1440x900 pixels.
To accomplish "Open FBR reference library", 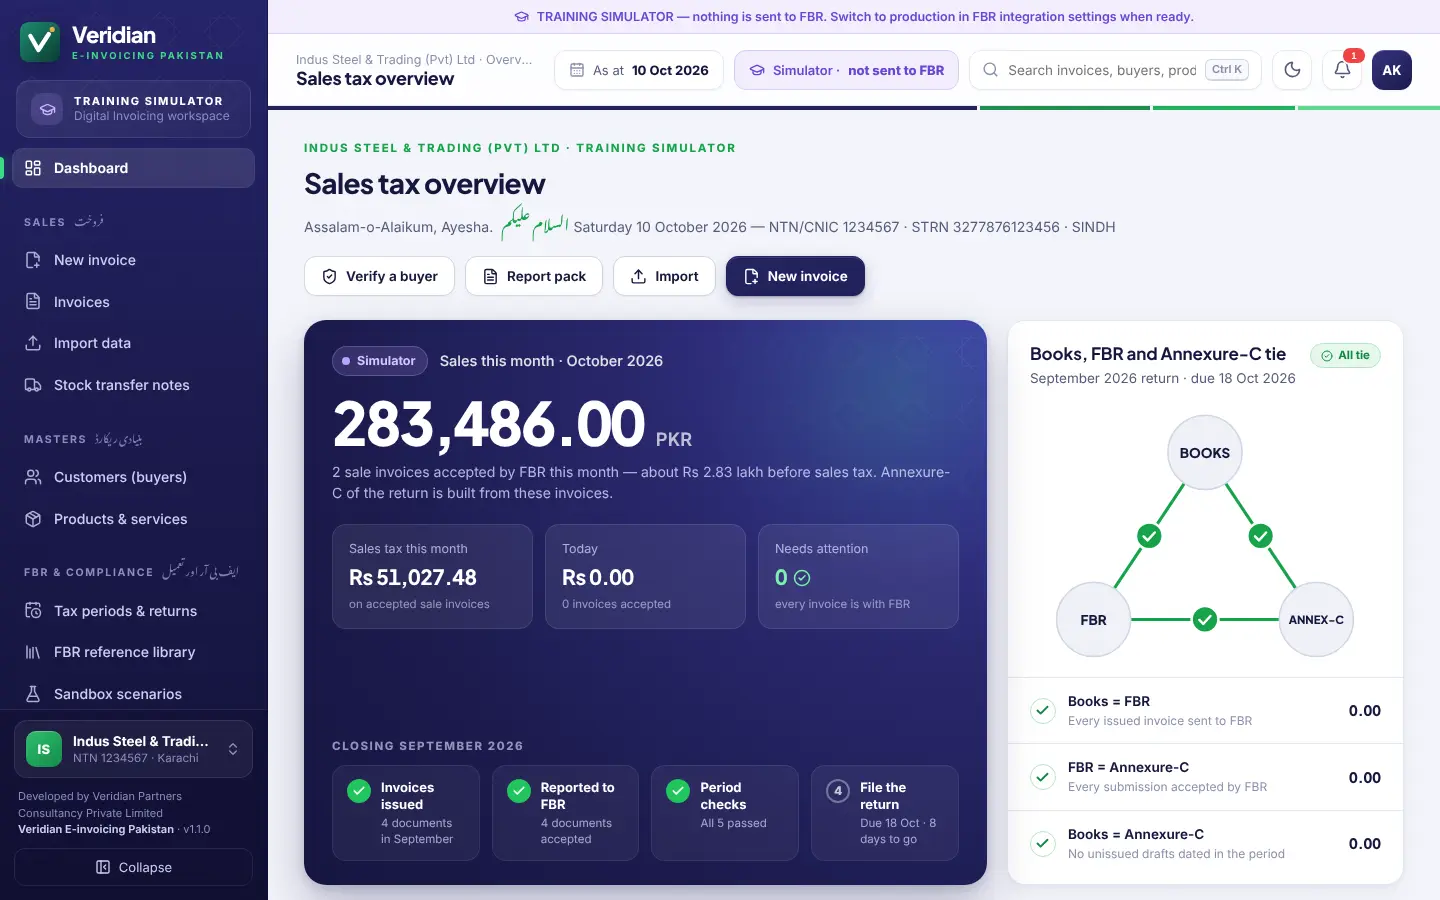I will [x=134, y=652].
